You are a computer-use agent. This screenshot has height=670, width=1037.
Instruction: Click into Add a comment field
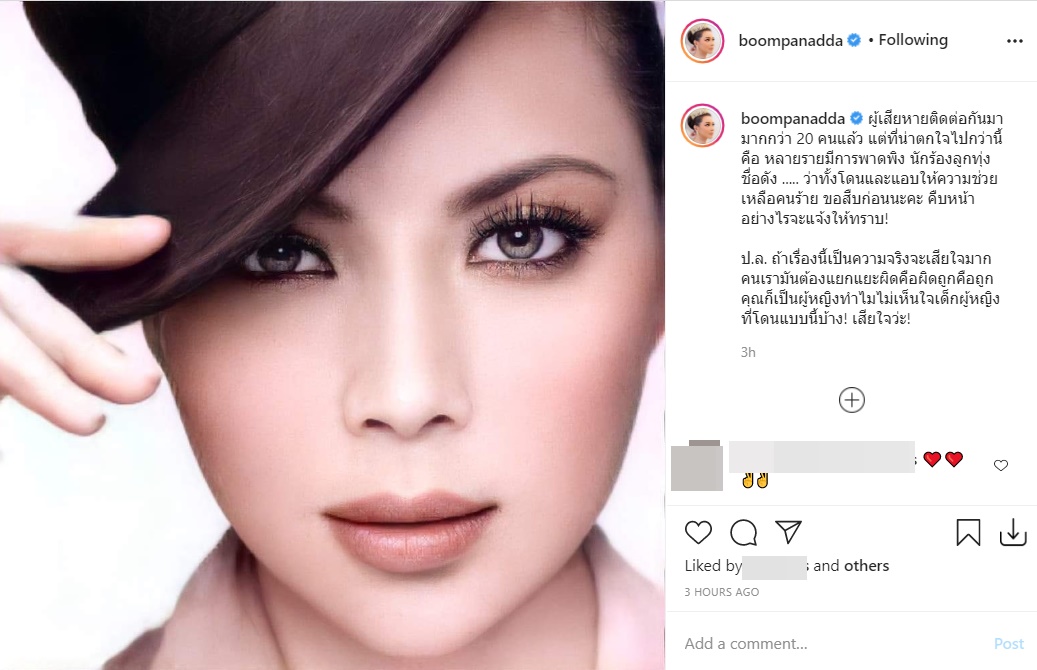833,644
